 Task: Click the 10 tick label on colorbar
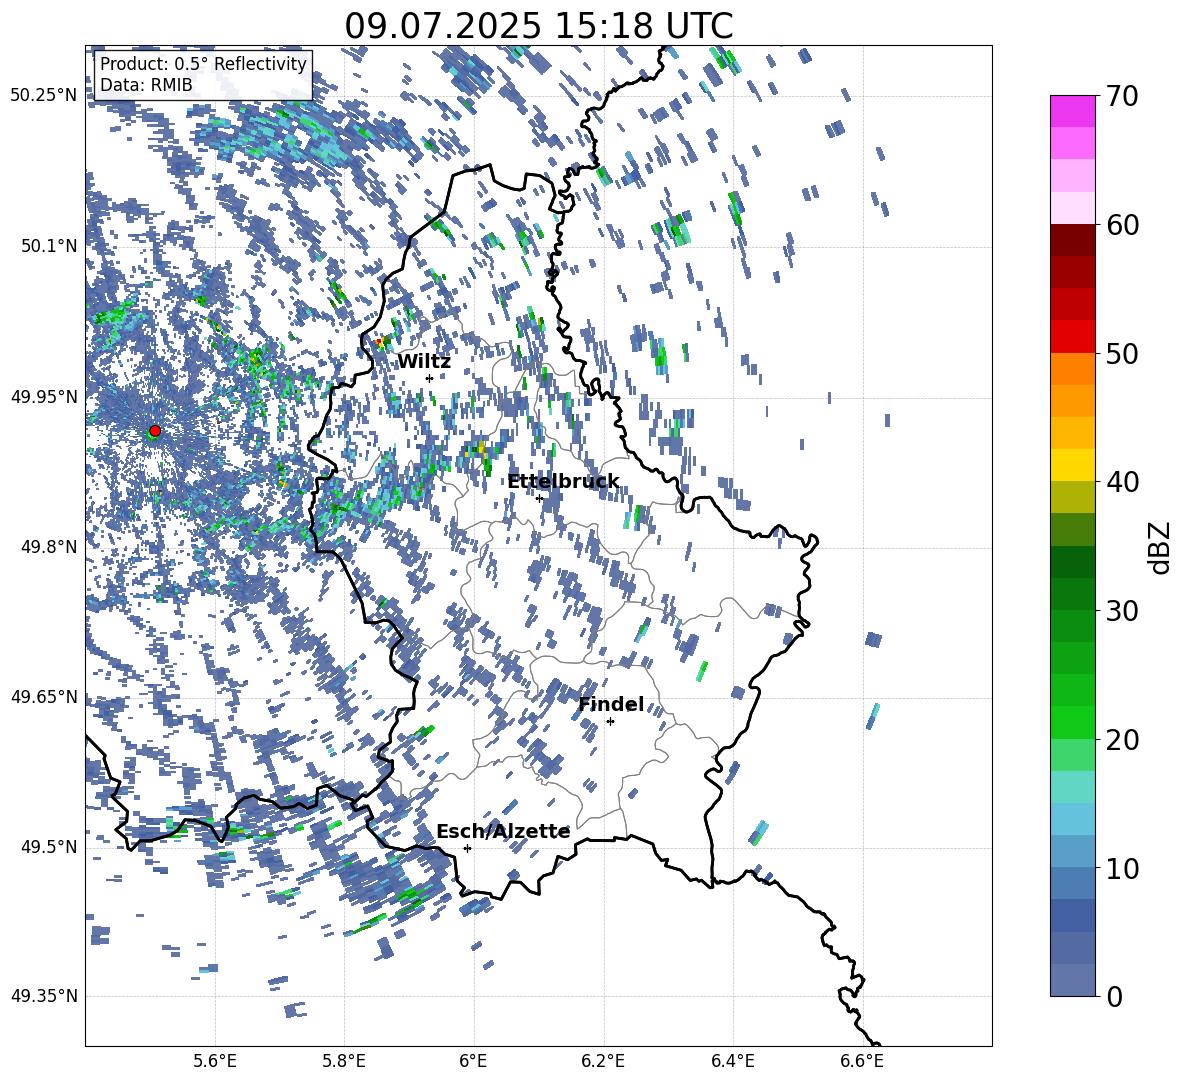coord(1122,868)
